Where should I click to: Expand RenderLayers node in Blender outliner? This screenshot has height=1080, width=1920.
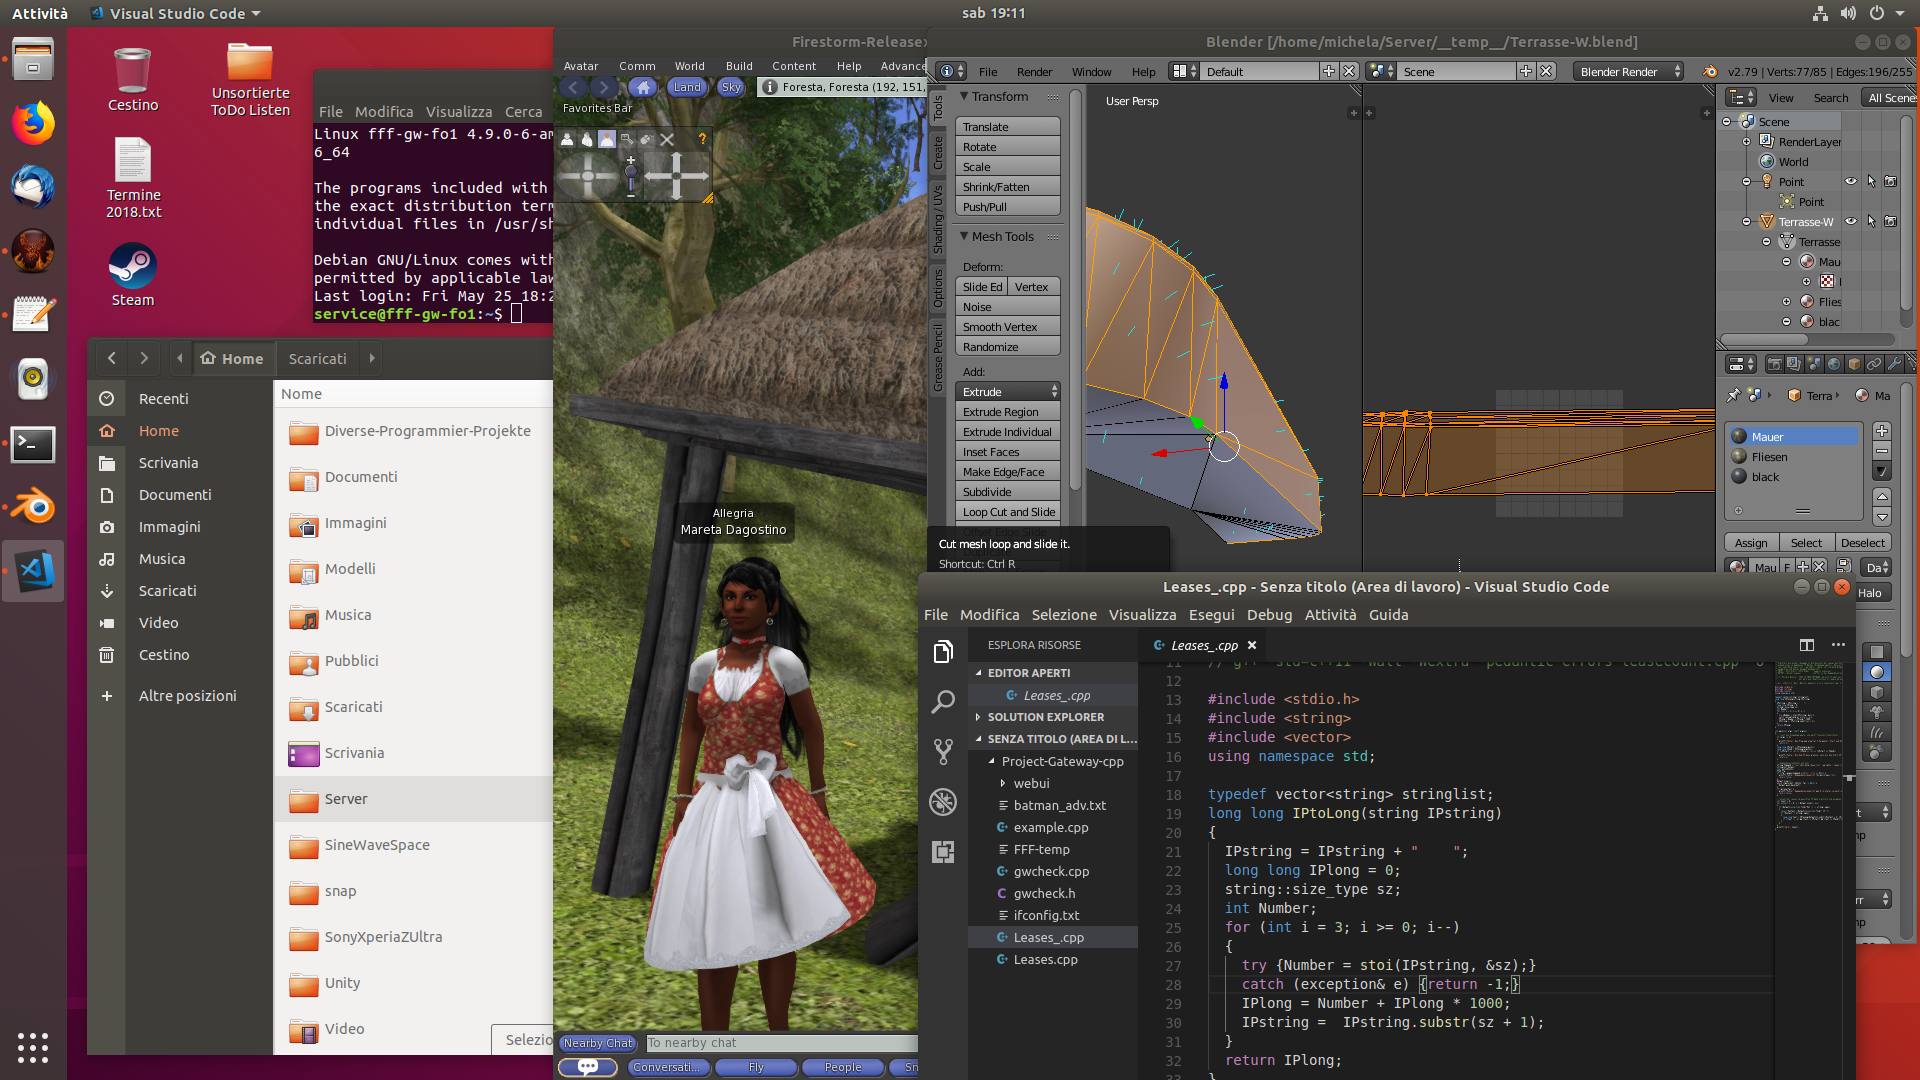pos(1747,141)
